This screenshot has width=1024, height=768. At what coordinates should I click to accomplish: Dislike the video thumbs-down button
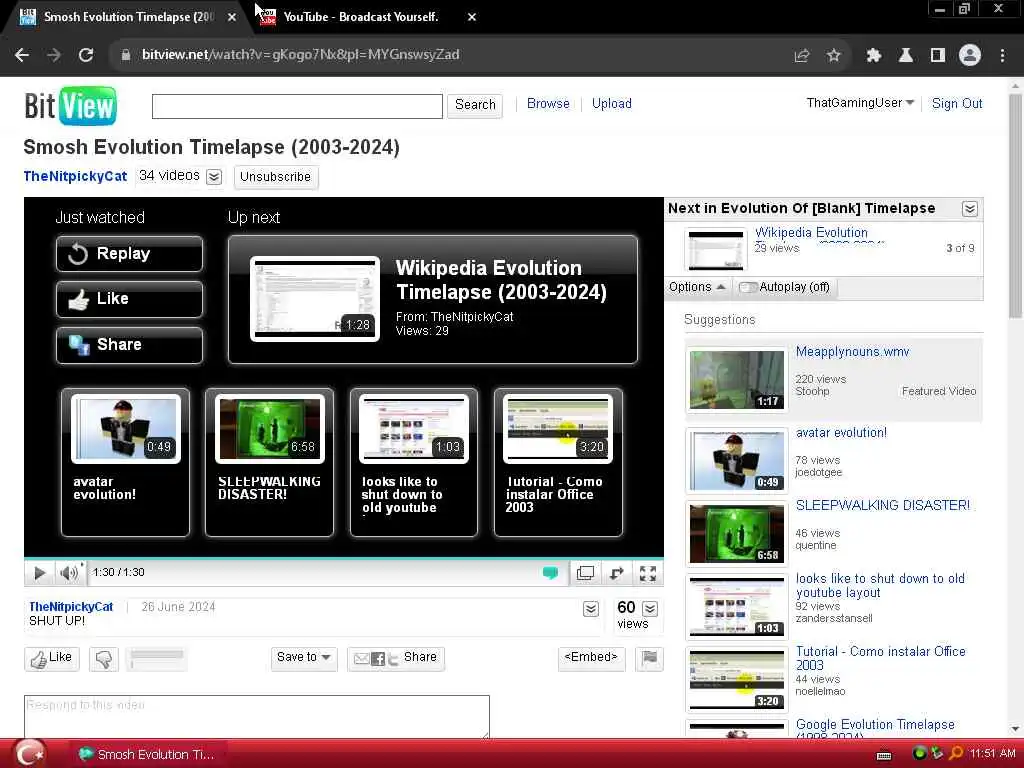(104, 659)
